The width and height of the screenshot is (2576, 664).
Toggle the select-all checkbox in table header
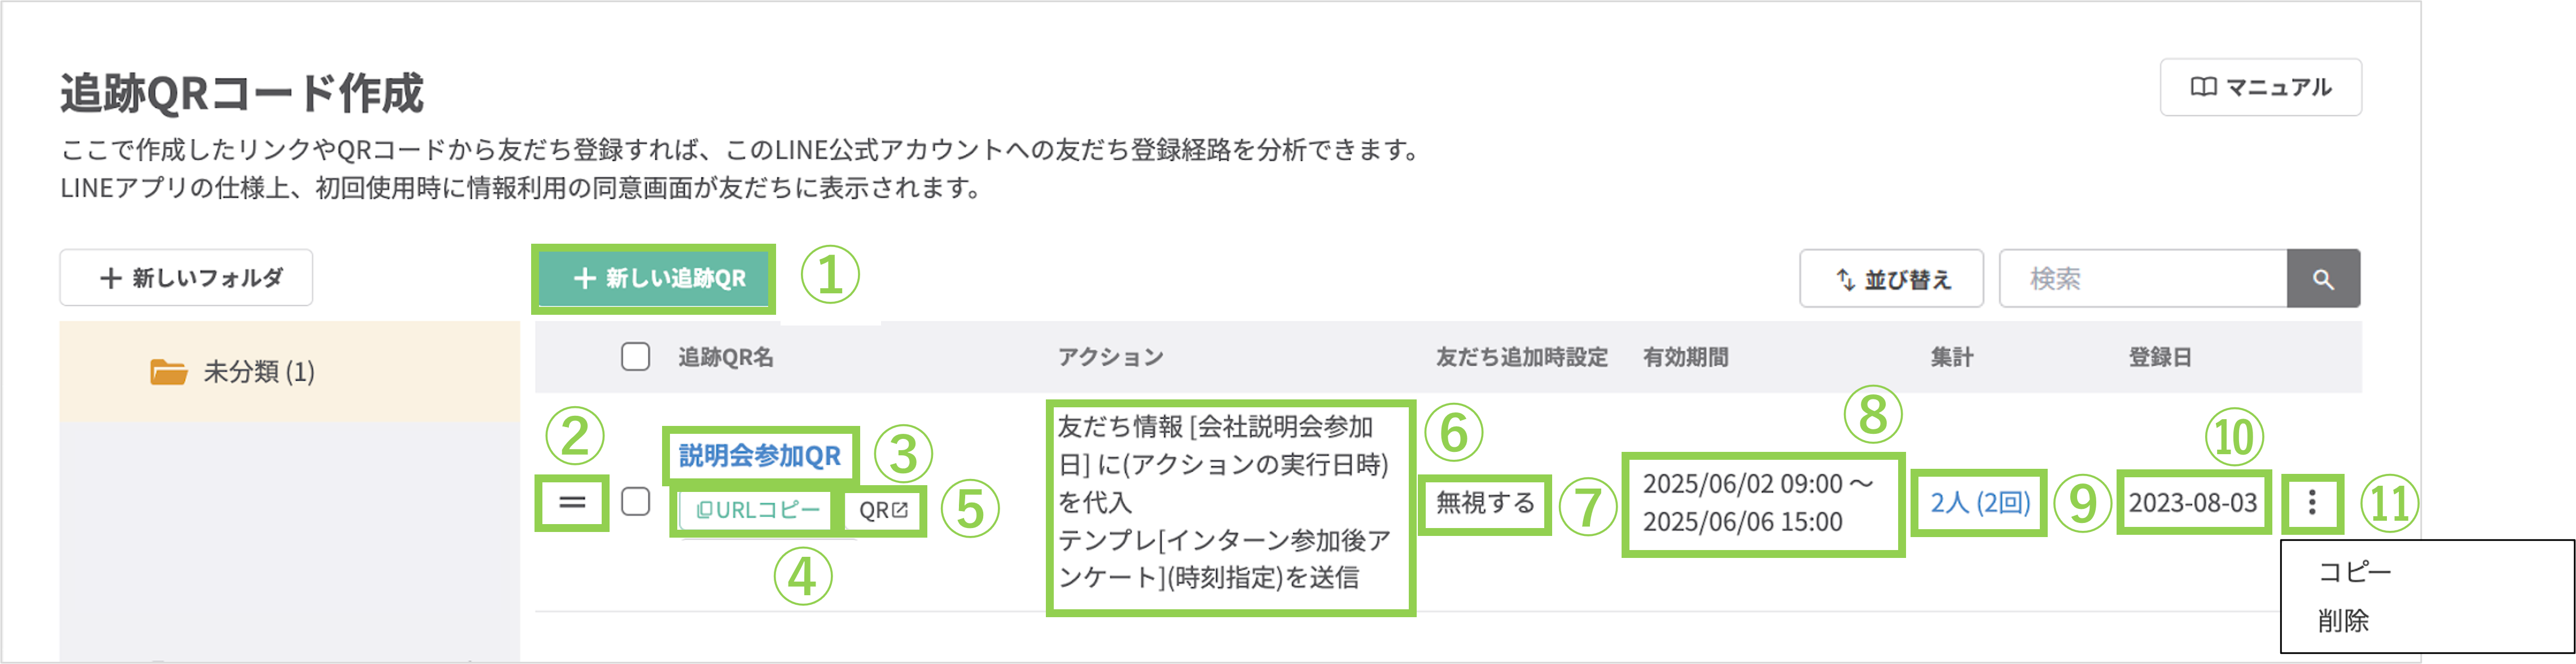coord(635,357)
